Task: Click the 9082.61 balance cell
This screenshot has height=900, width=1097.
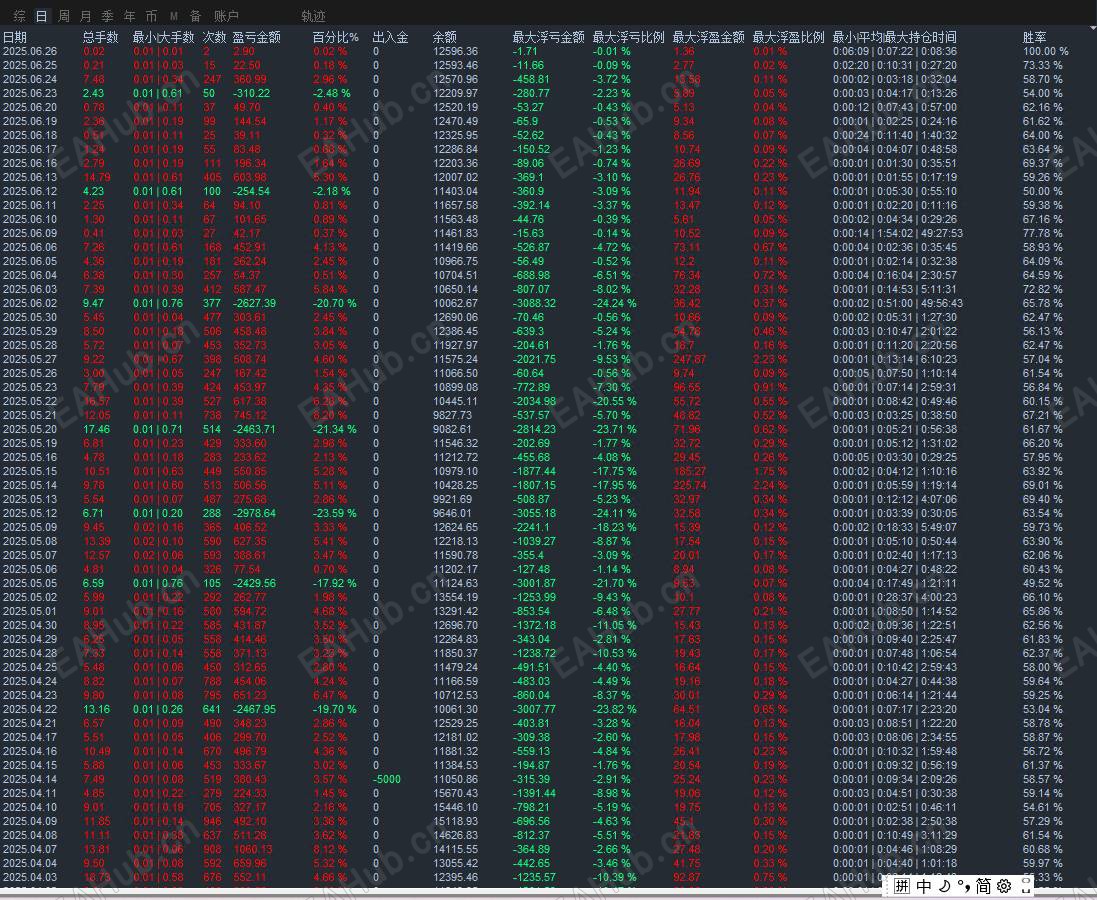Action: point(452,429)
